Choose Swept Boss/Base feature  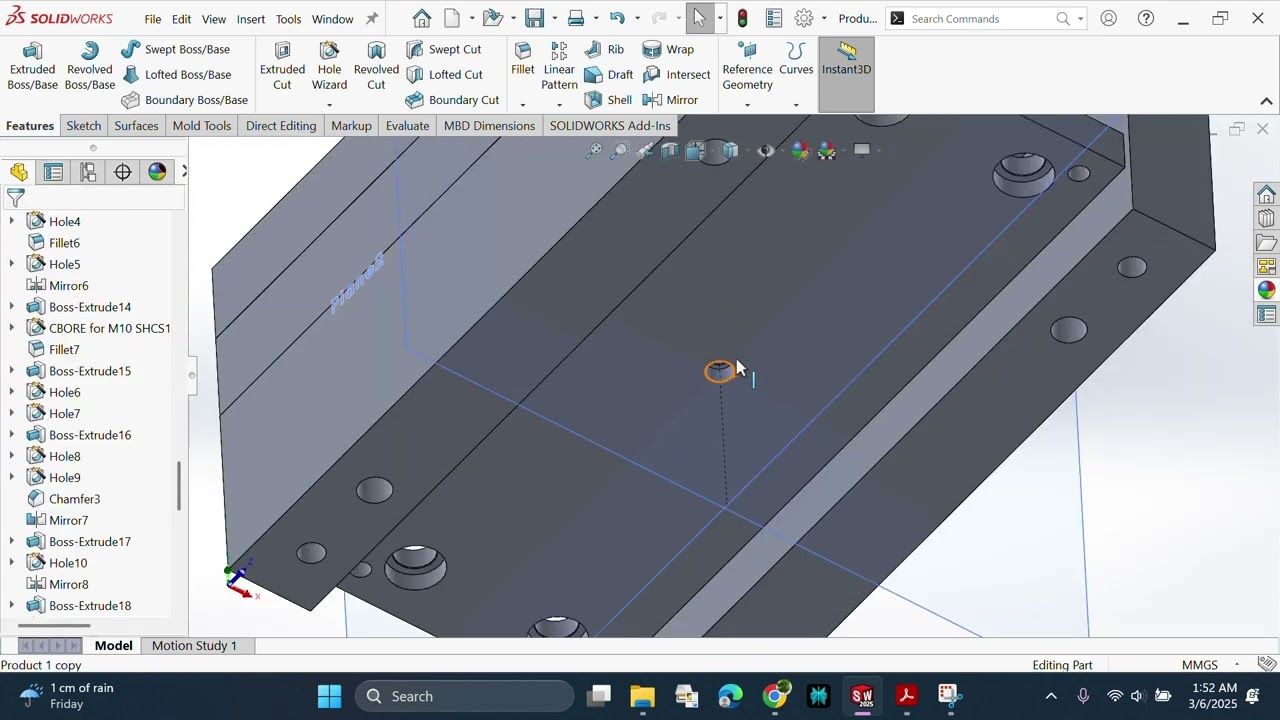(x=175, y=49)
